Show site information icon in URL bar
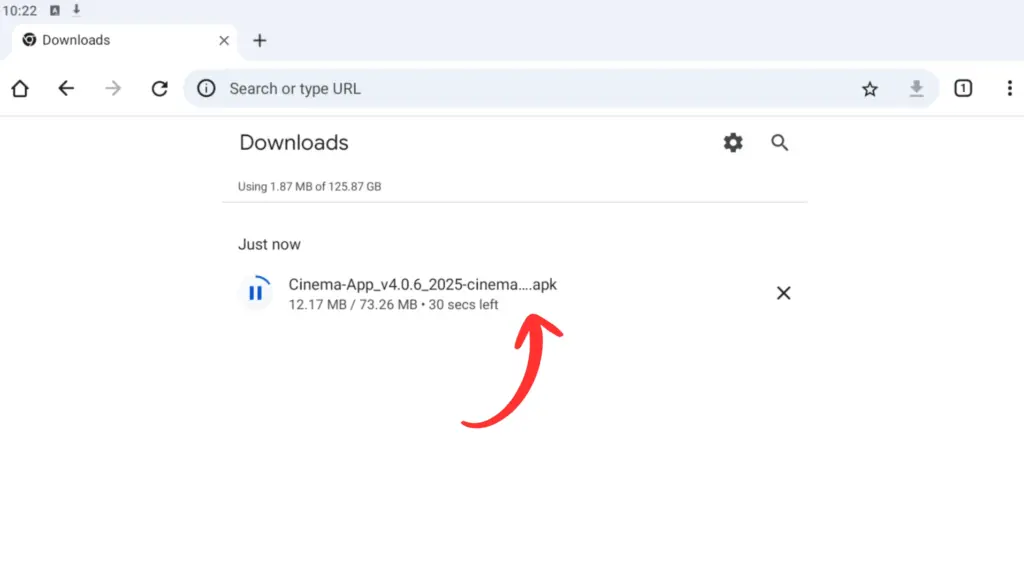This screenshot has height=576, width=1024. pyautogui.click(x=206, y=89)
